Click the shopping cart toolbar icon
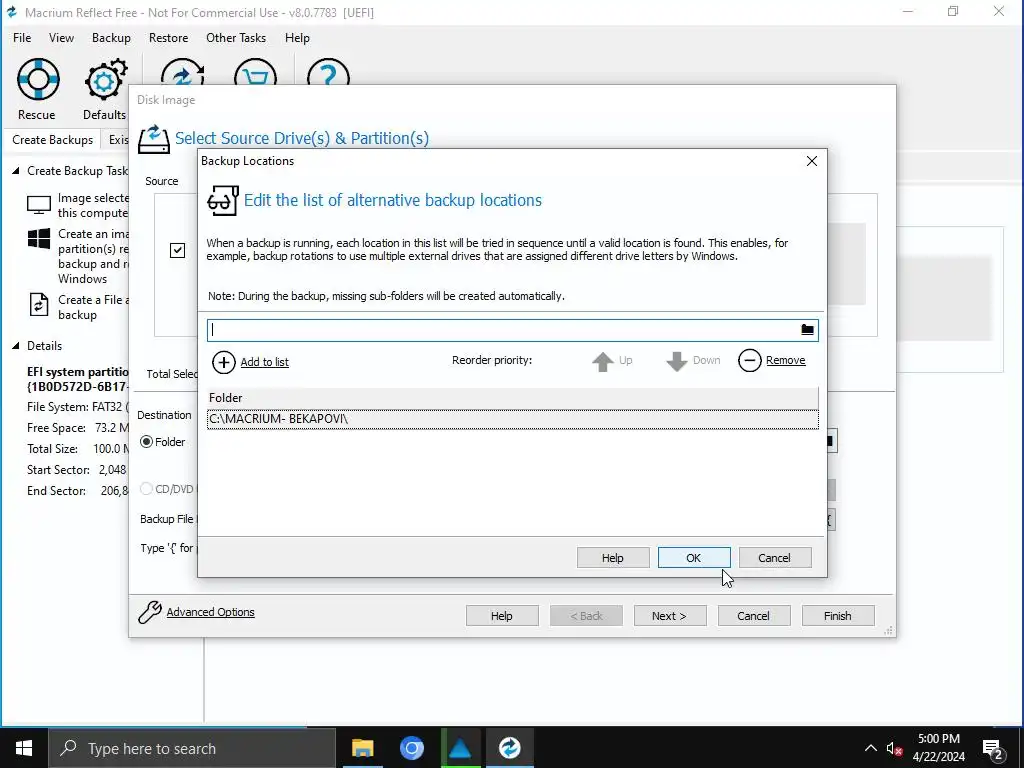The width and height of the screenshot is (1024, 768). 255,72
